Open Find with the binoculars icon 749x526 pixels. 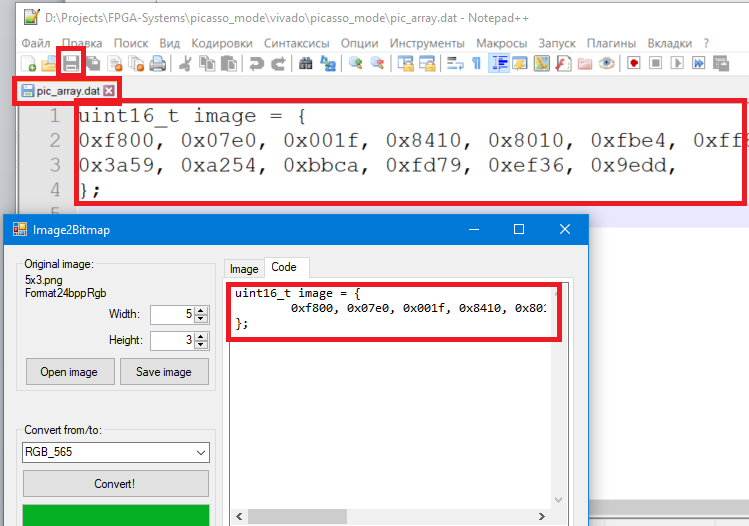(305, 63)
